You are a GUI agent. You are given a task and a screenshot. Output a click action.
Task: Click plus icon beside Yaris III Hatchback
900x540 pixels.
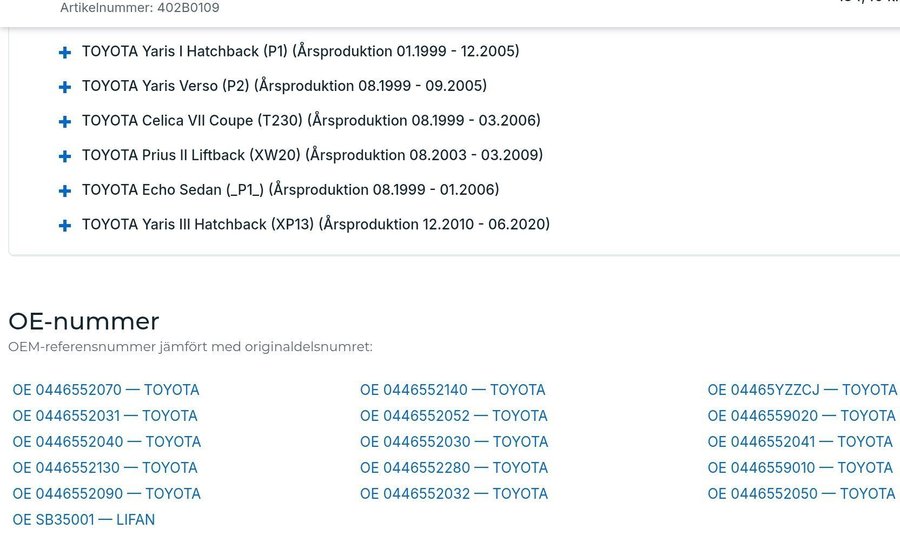point(65,226)
